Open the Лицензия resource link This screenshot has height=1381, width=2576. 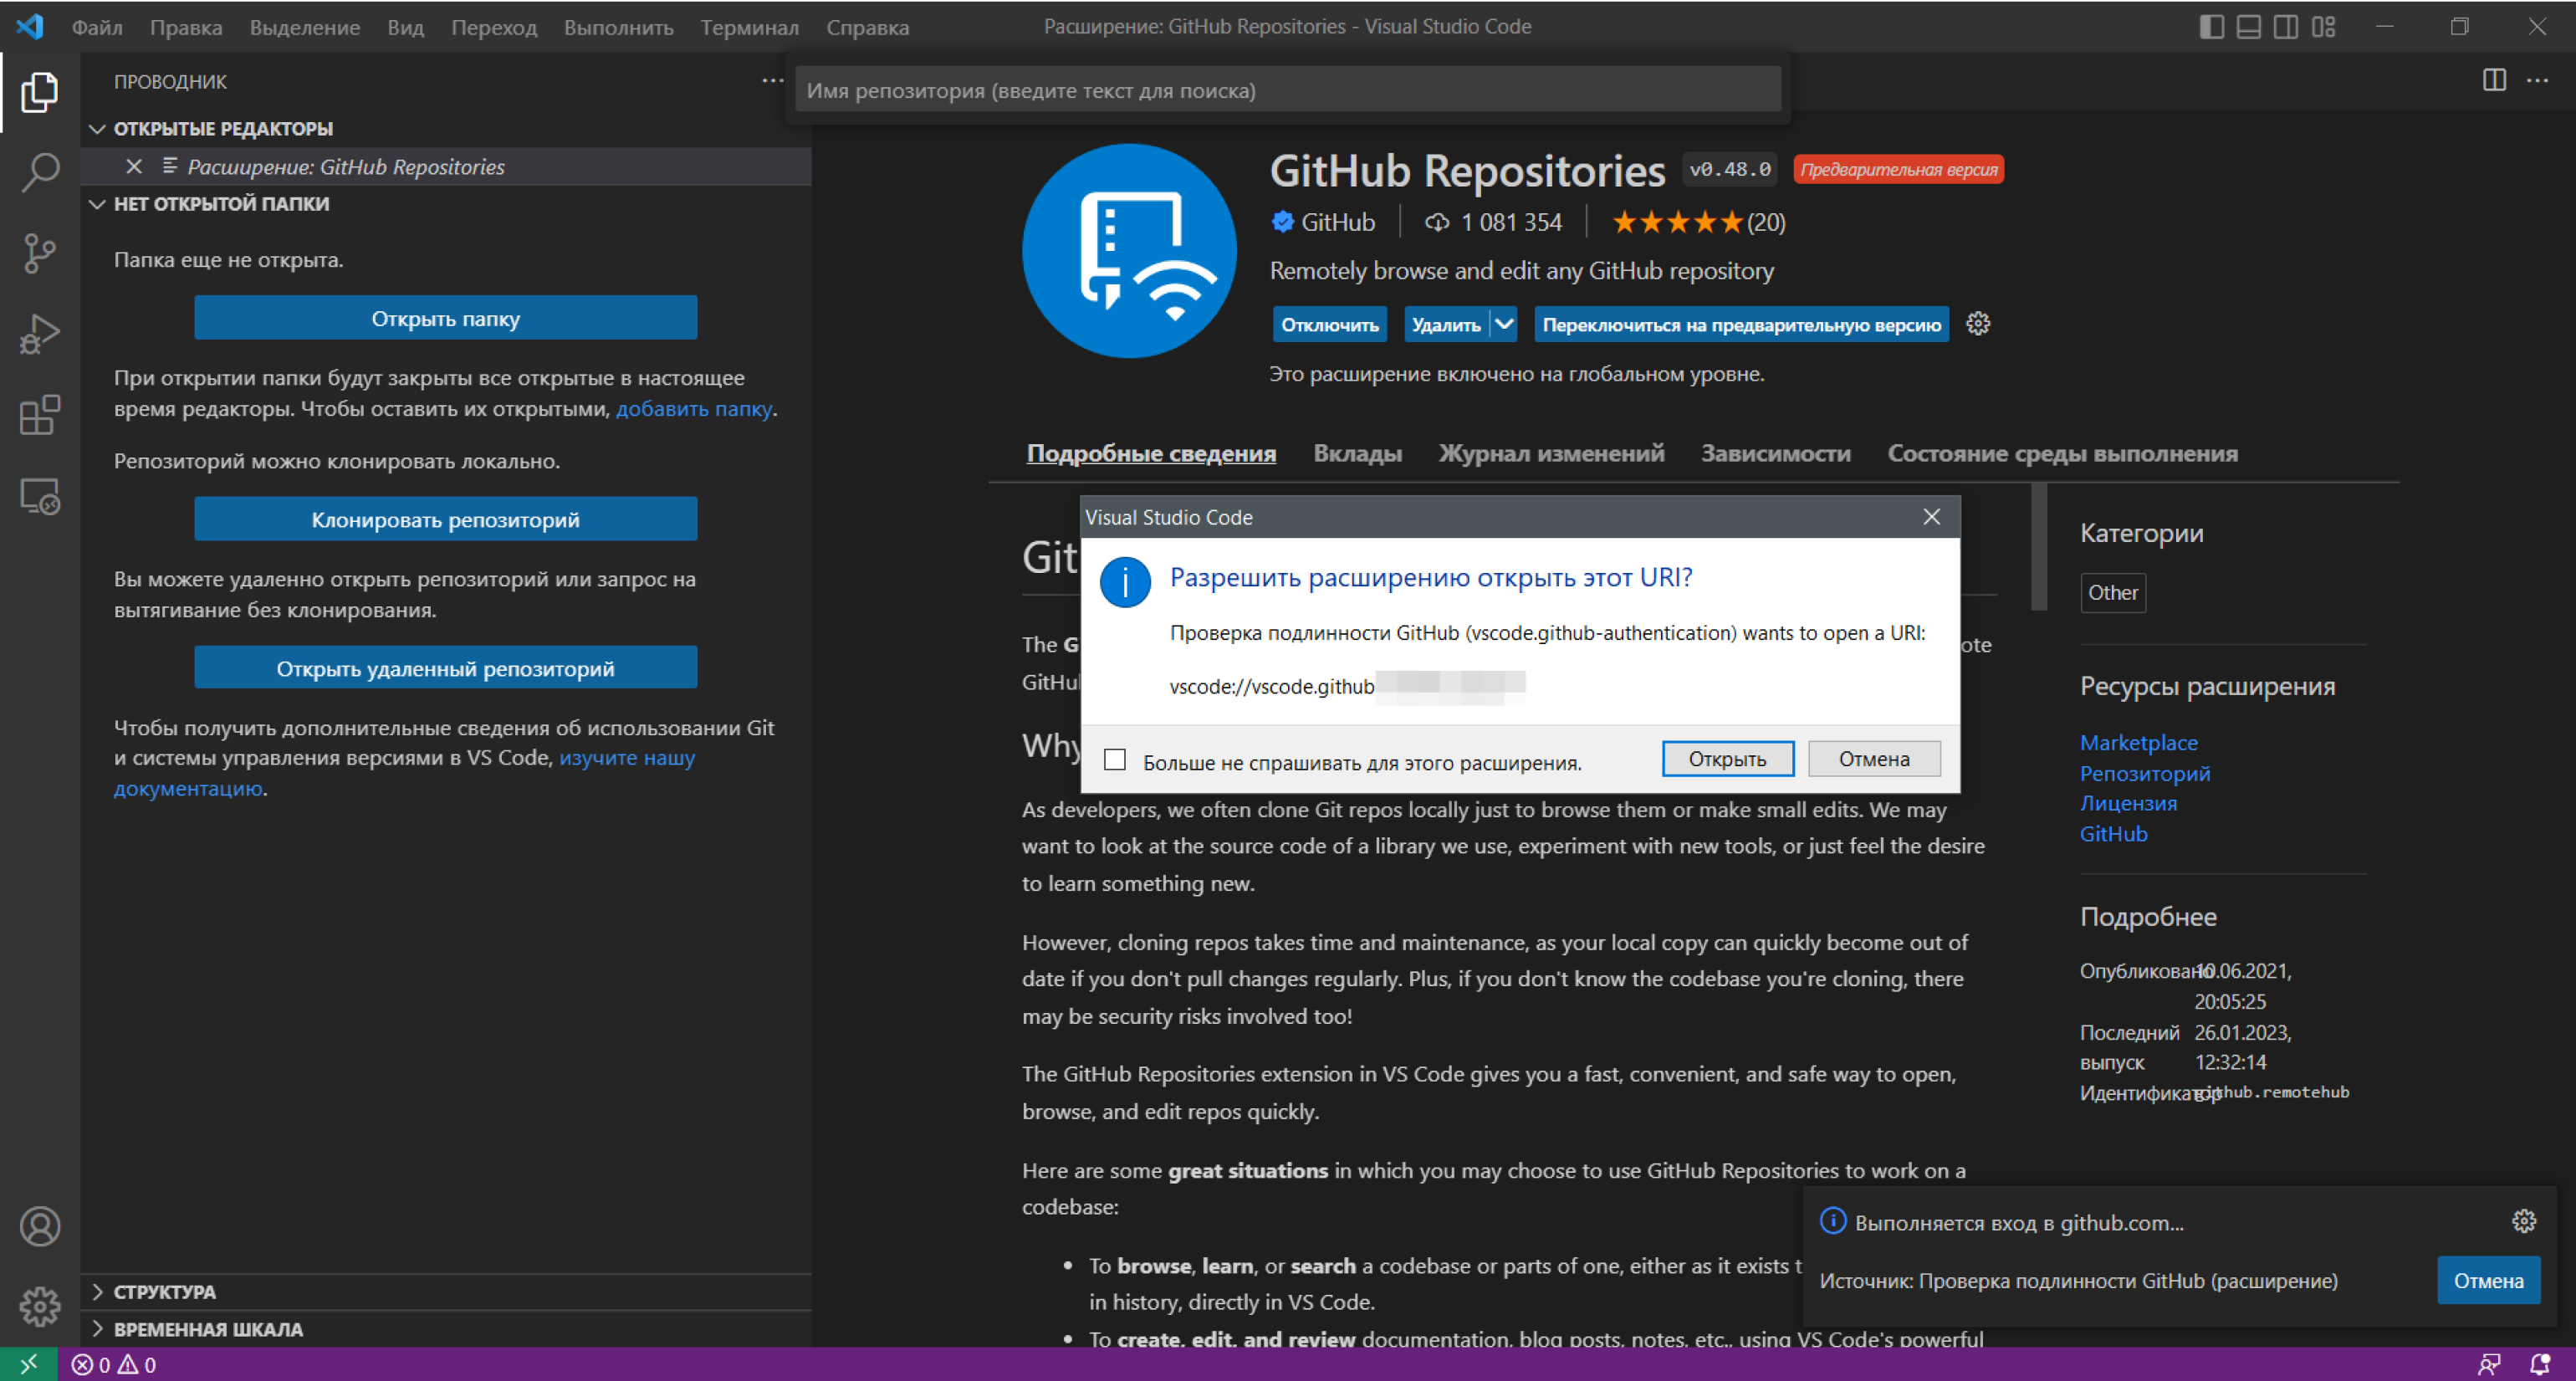[2128, 803]
